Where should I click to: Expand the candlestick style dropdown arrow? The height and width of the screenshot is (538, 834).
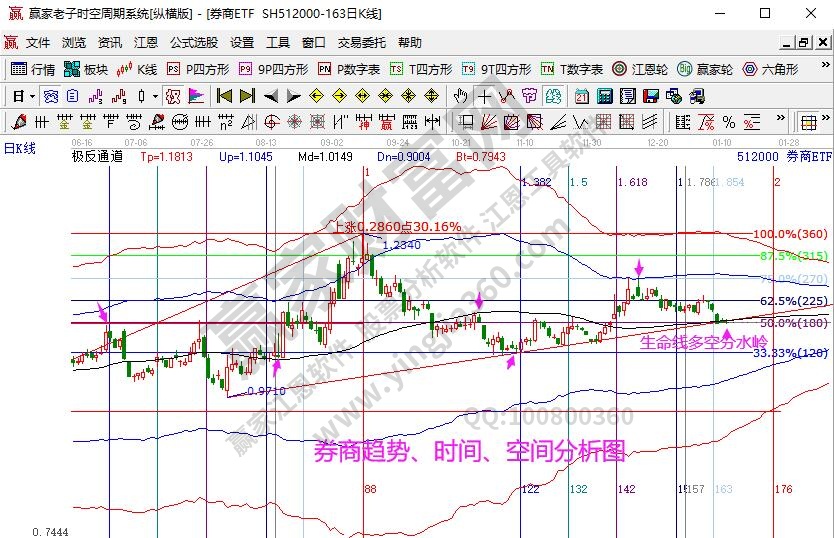click(x=155, y=96)
